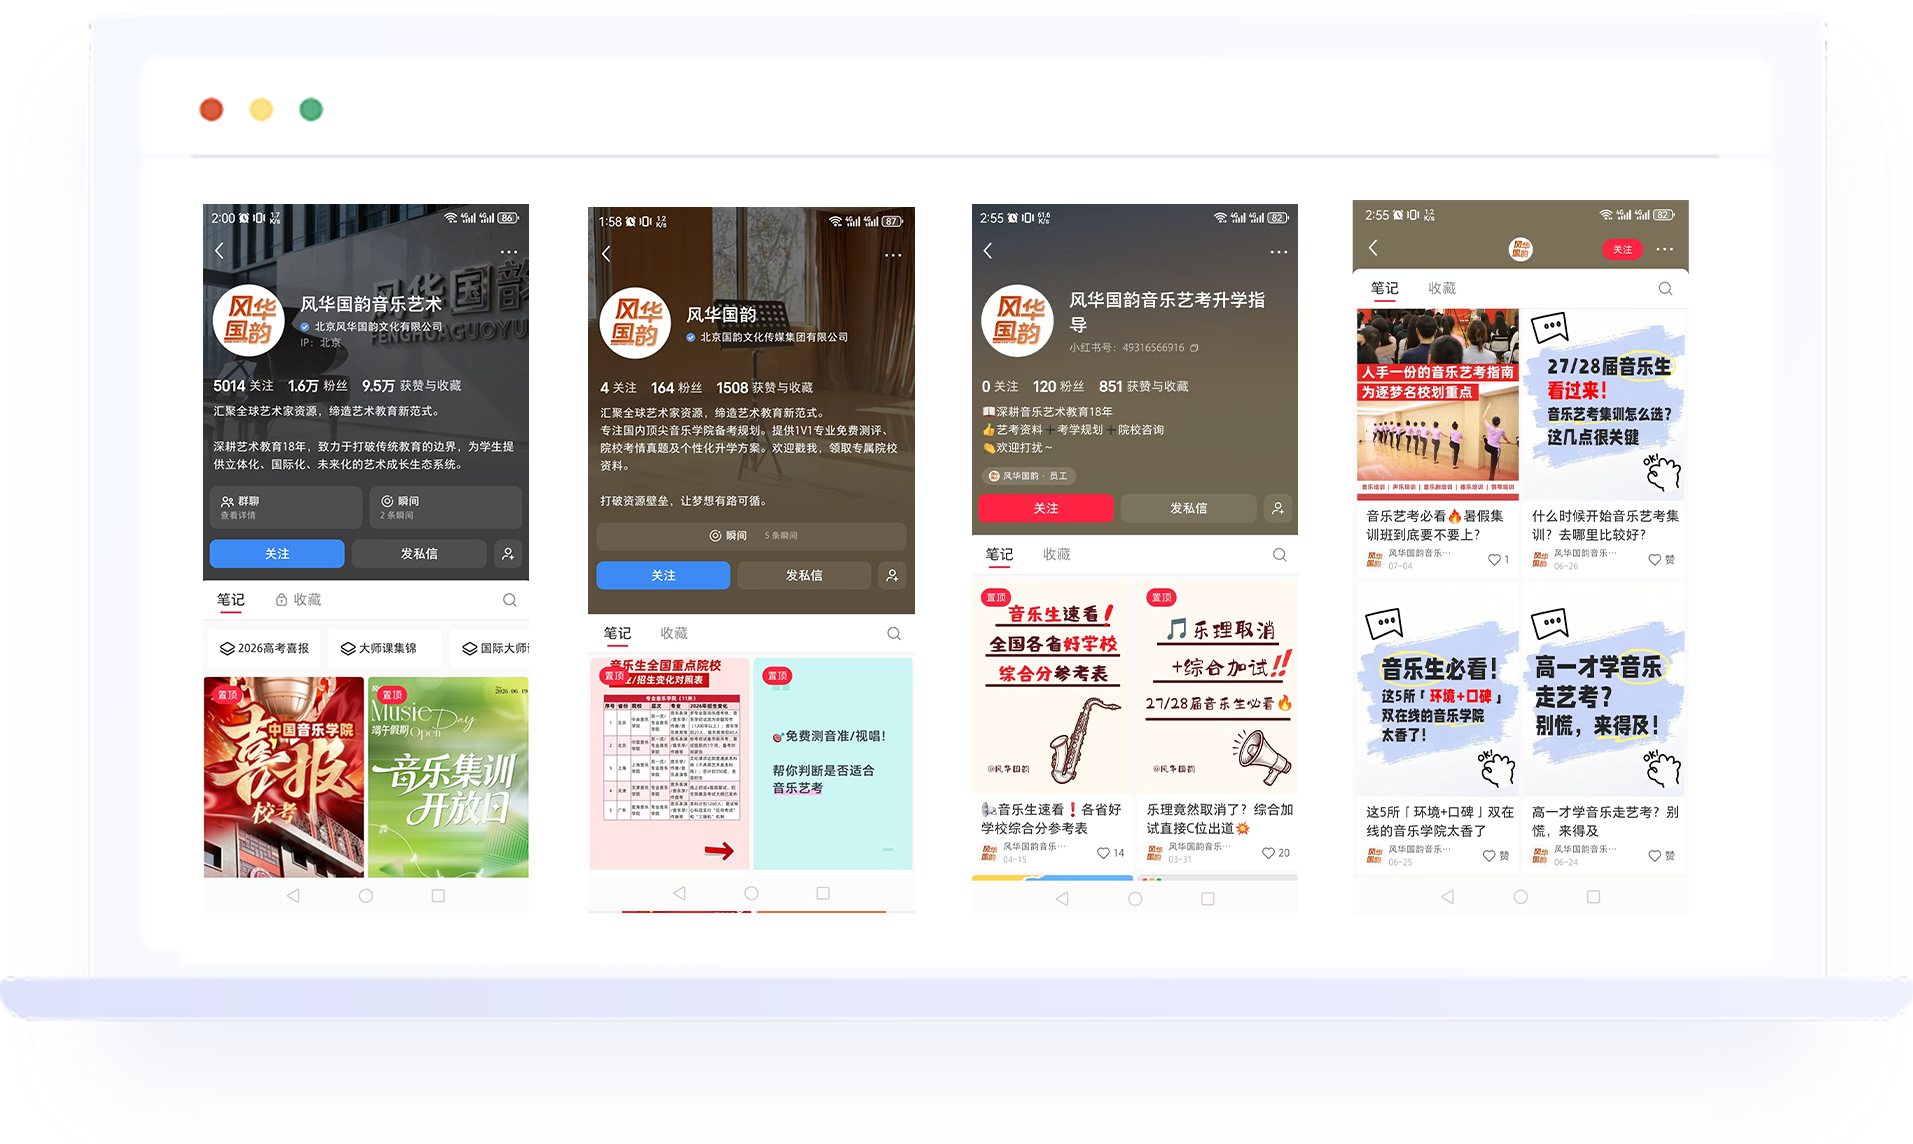Click the 120 粉丝 follower count
Screen dimensions: 1913x1144
point(1059,386)
